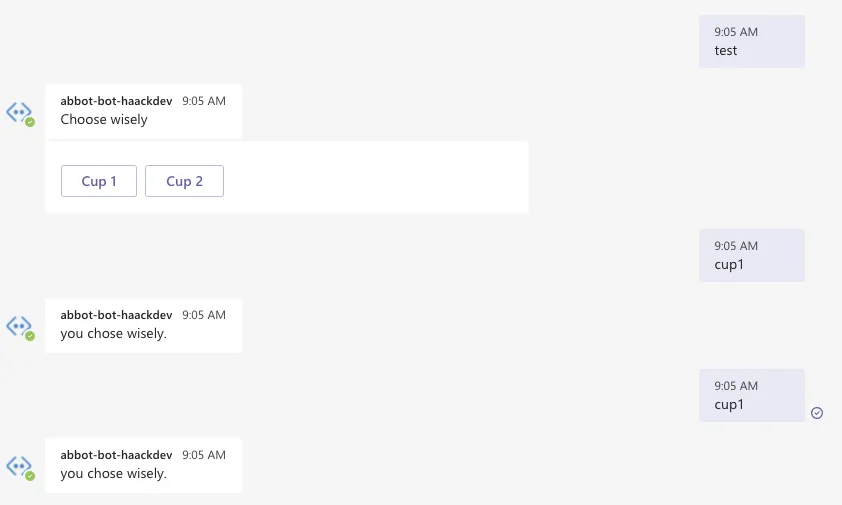Select the first "cup1" sent message
This screenshot has height=505, width=842.
(751, 256)
